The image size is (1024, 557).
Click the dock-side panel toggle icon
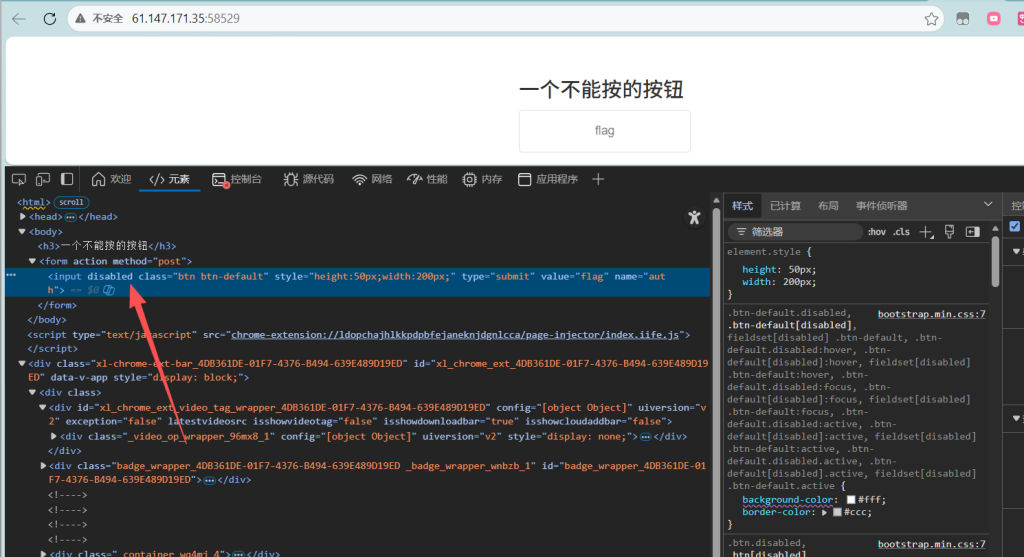(x=67, y=179)
